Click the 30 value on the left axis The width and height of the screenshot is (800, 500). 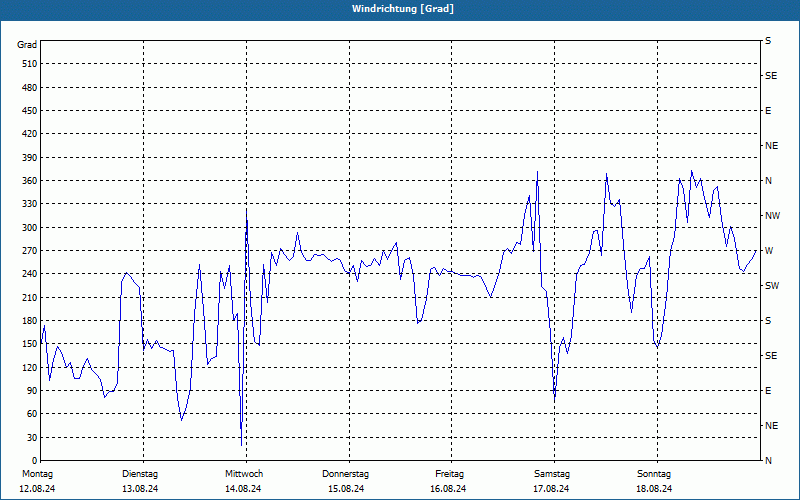point(32,438)
